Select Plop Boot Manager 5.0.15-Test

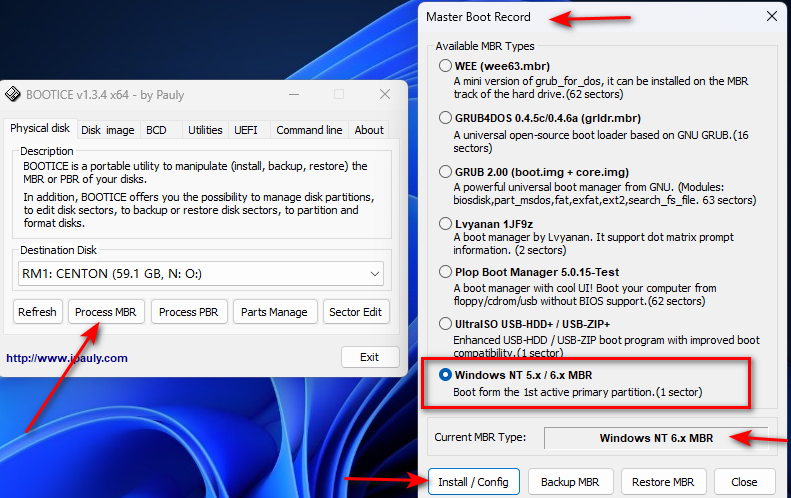pos(445,272)
